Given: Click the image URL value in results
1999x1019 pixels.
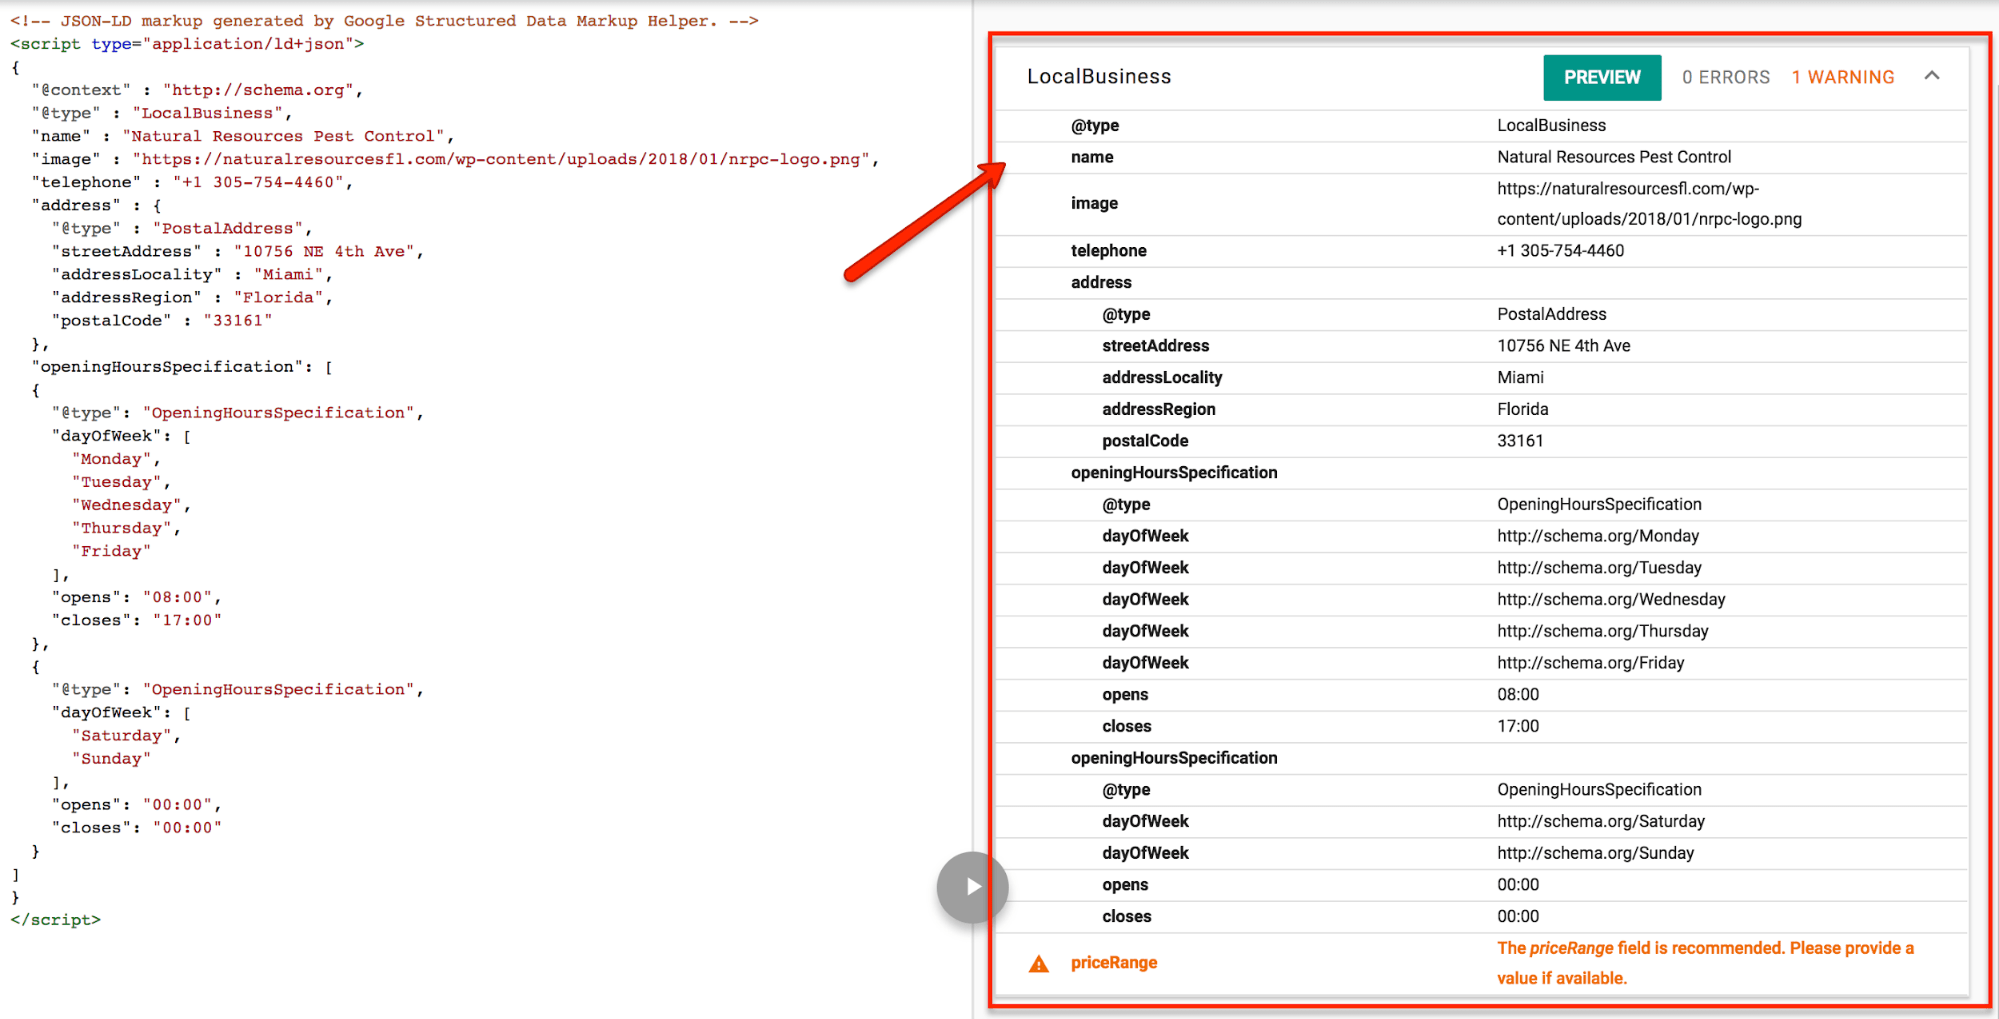Looking at the screenshot, I should click(x=1649, y=204).
